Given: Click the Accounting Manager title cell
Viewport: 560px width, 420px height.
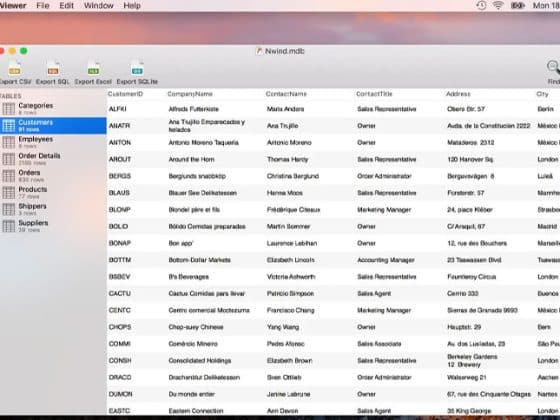Looking at the screenshot, I should point(386,260).
